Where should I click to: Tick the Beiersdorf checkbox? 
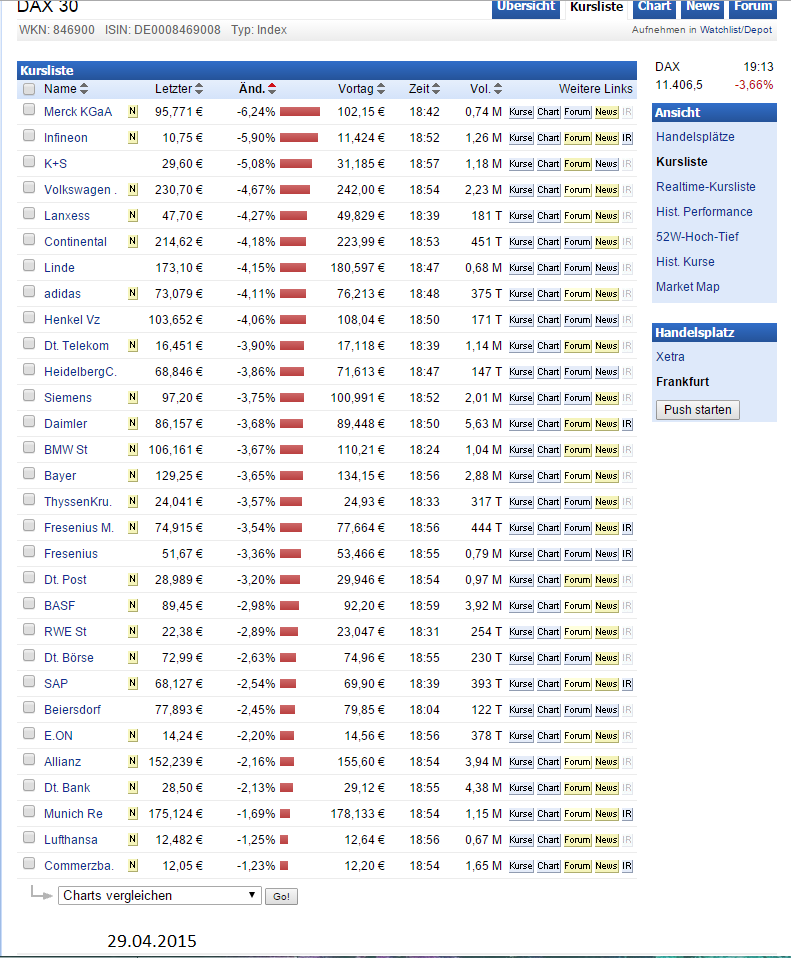coord(29,708)
